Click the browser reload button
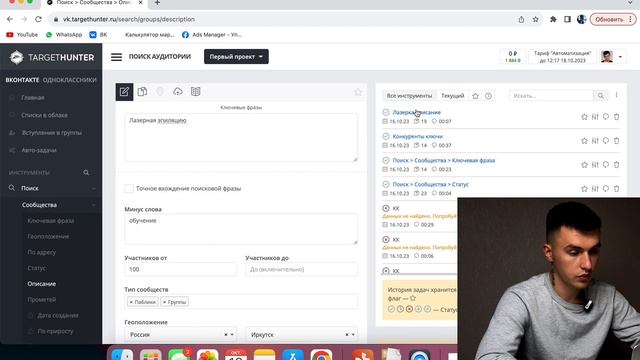Viewport: 640px width, 360px height. pyautogui.click(x=38, y=19)
